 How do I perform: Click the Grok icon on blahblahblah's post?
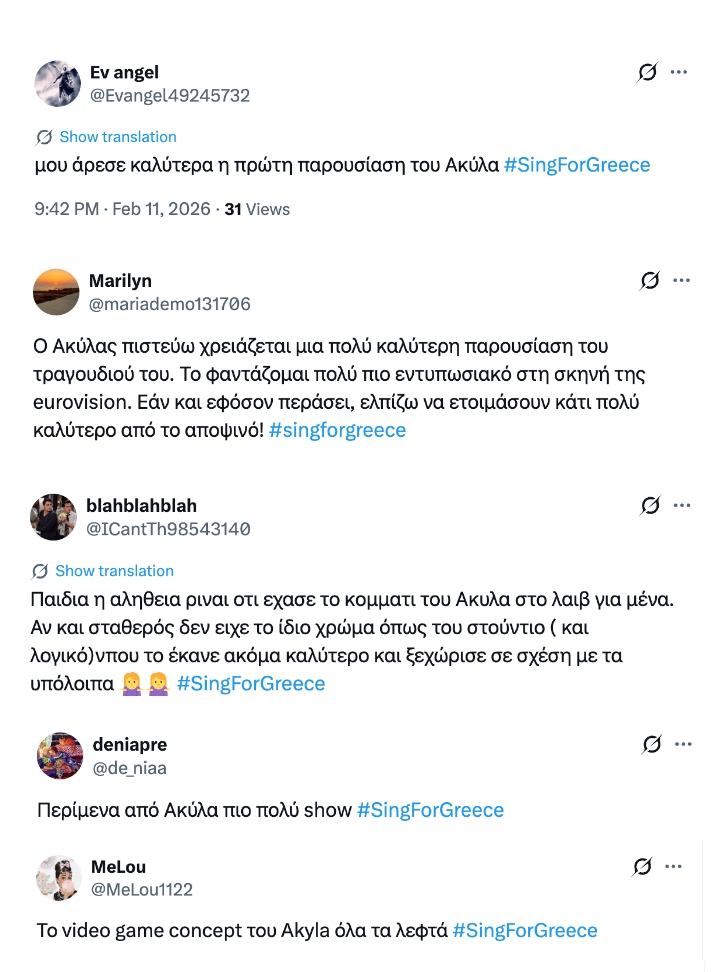coord(650,505)
